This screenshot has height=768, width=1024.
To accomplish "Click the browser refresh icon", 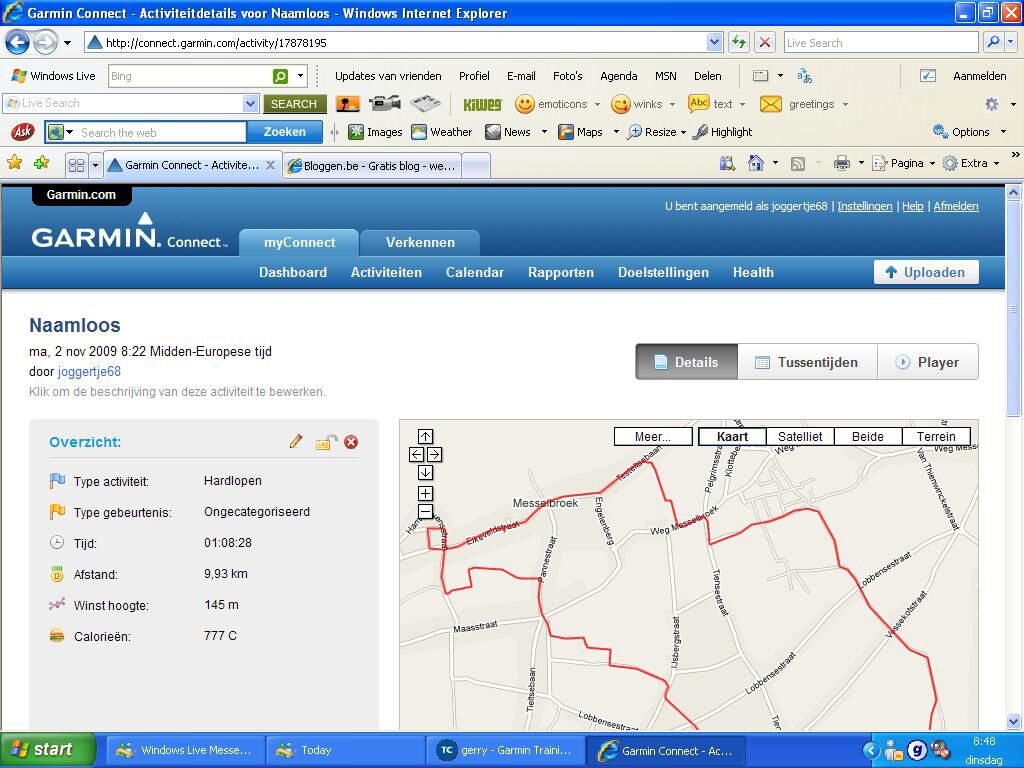I will click(739, 42).
